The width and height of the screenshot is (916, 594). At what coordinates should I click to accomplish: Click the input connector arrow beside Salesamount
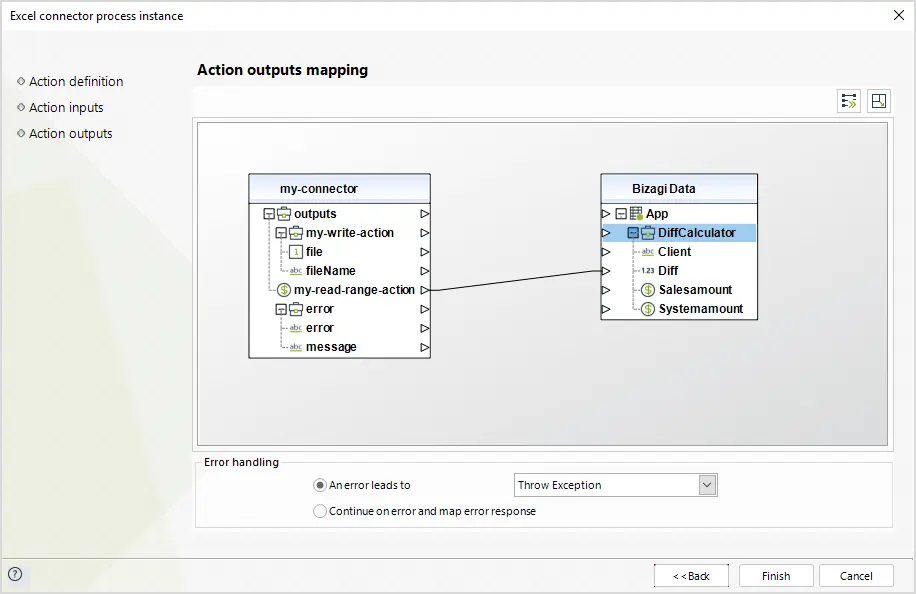pos(606,290)
